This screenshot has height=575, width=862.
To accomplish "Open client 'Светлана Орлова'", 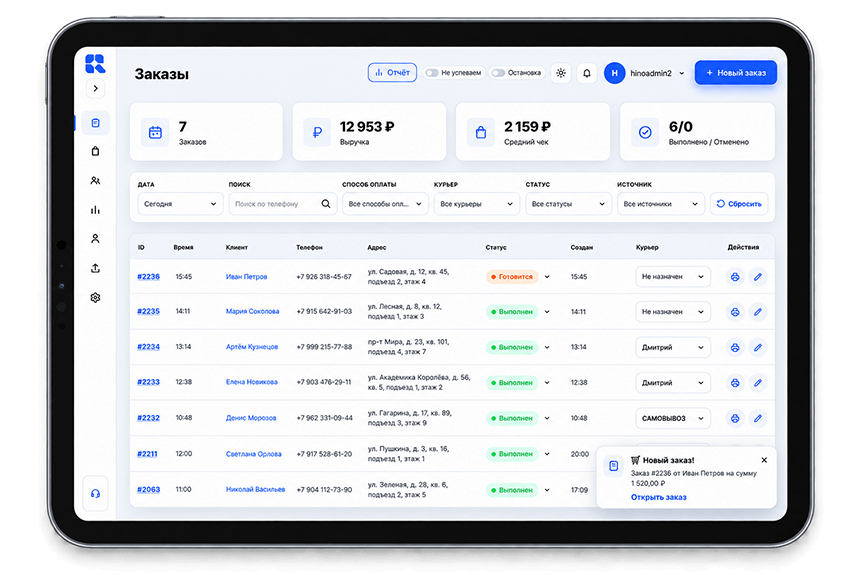I will tap(253, 454).
